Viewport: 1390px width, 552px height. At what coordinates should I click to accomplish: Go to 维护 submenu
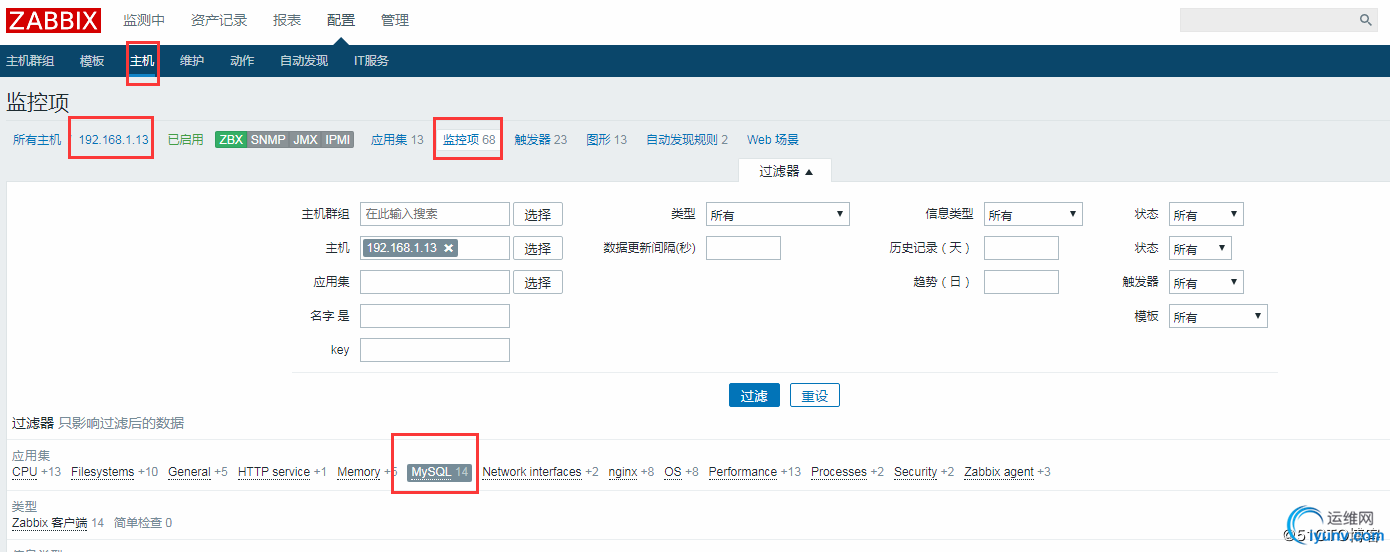point(192,61)
